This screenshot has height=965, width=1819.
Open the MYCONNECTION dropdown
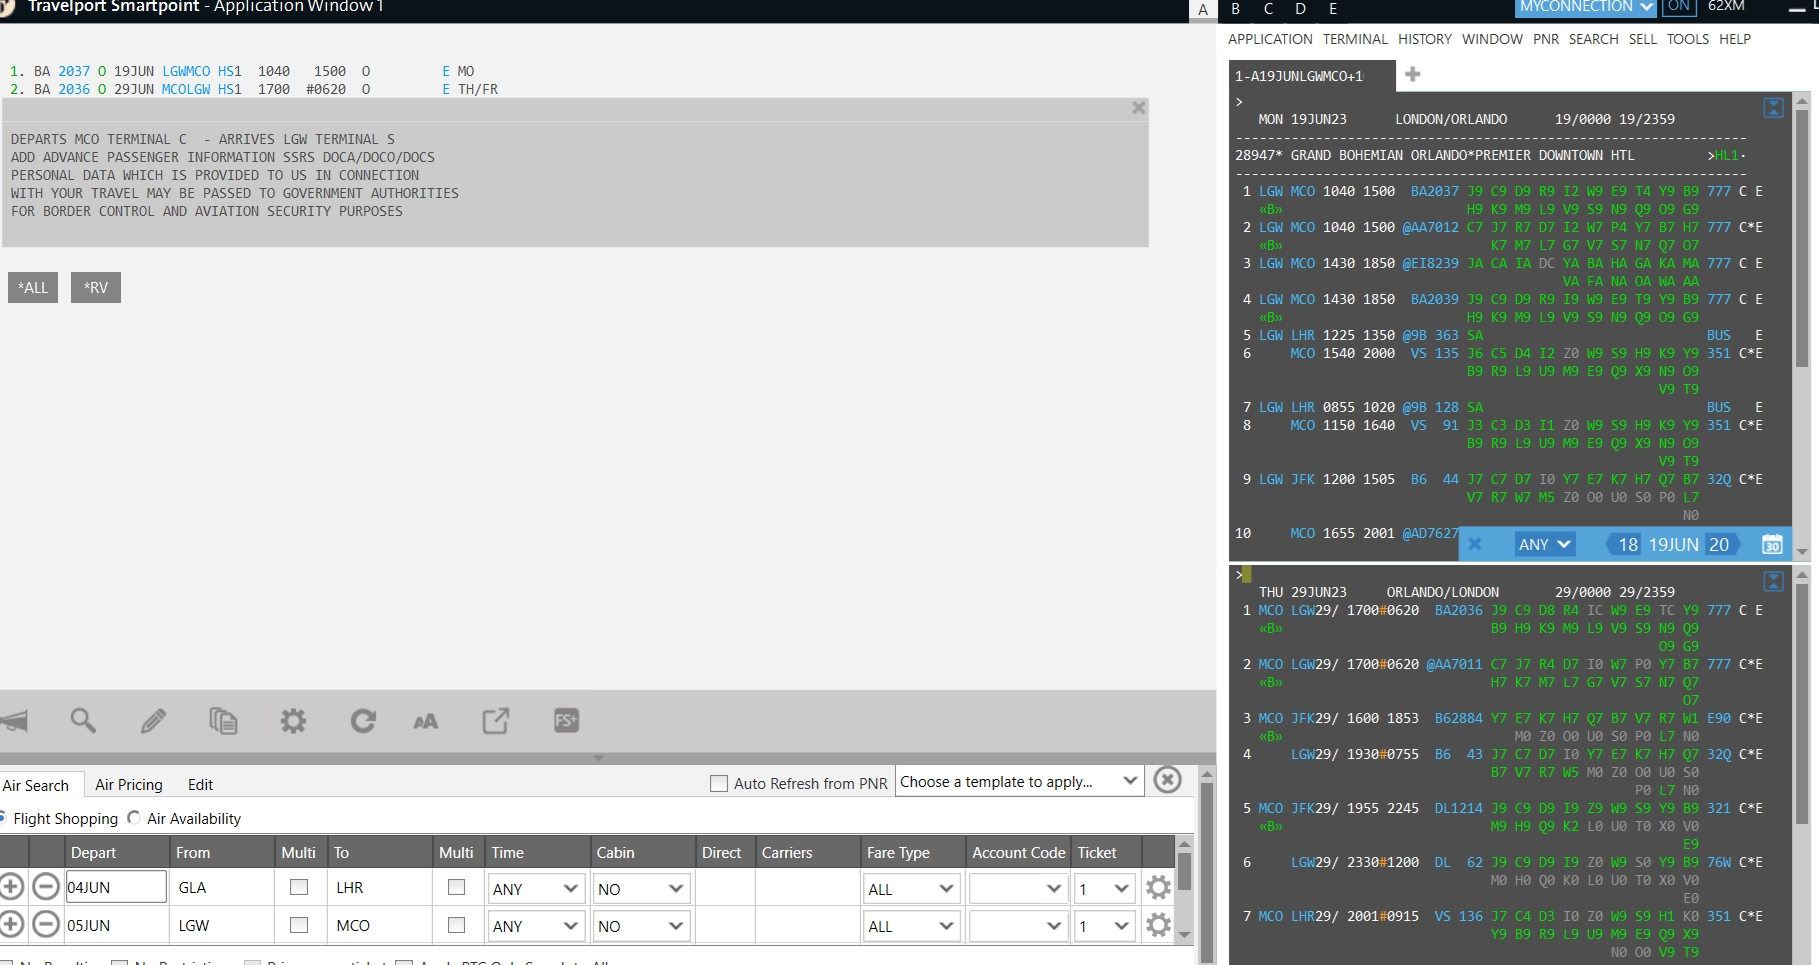(1586, 6)
